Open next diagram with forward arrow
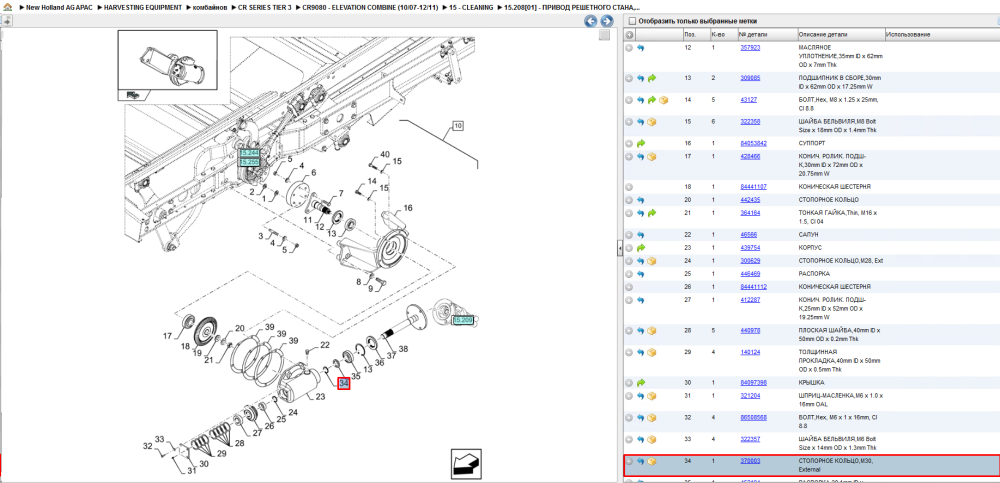 (x=607, y=21)
